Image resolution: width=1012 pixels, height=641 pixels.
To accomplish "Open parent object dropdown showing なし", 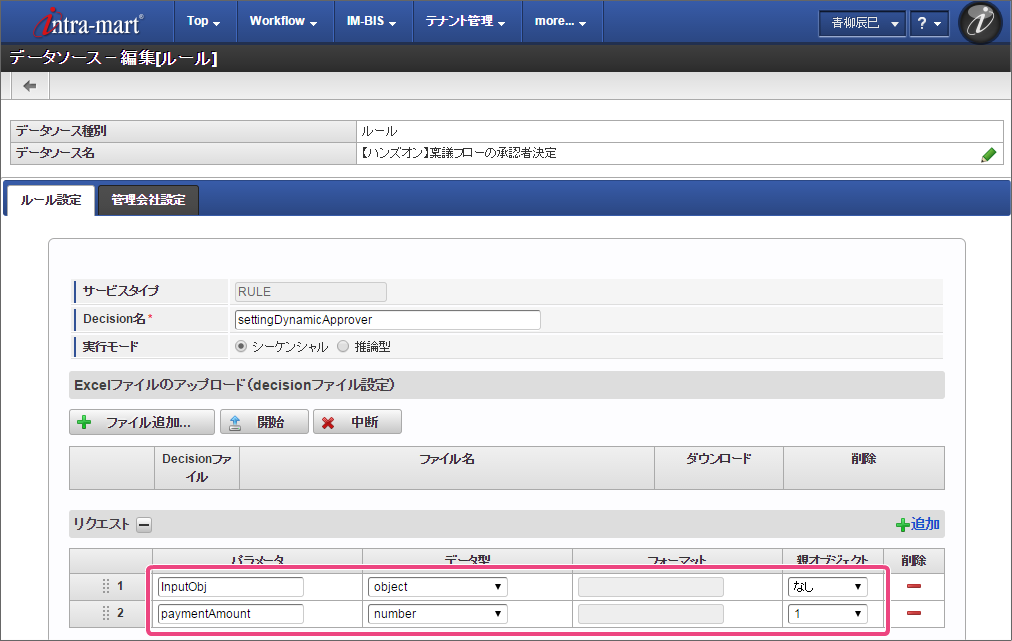I will [x=827, y=587].
